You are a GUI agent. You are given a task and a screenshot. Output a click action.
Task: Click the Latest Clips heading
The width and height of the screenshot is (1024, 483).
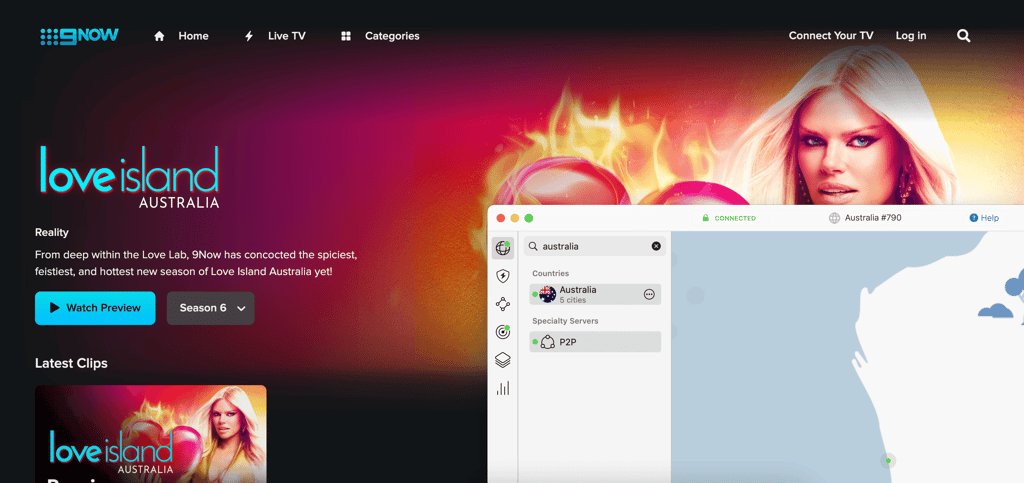click(x=71, y=364)
